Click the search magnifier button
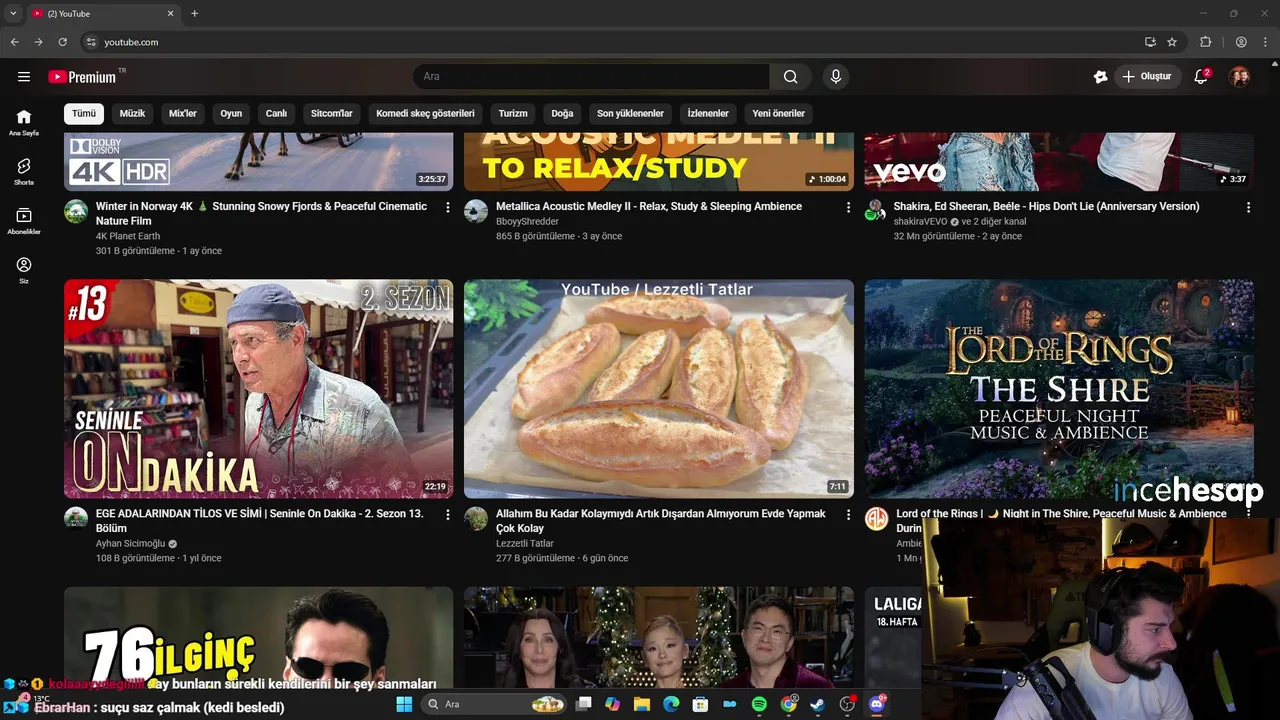Image resolution: width=1280 pixels, height=720 pixels. click(x=791, y=77)
